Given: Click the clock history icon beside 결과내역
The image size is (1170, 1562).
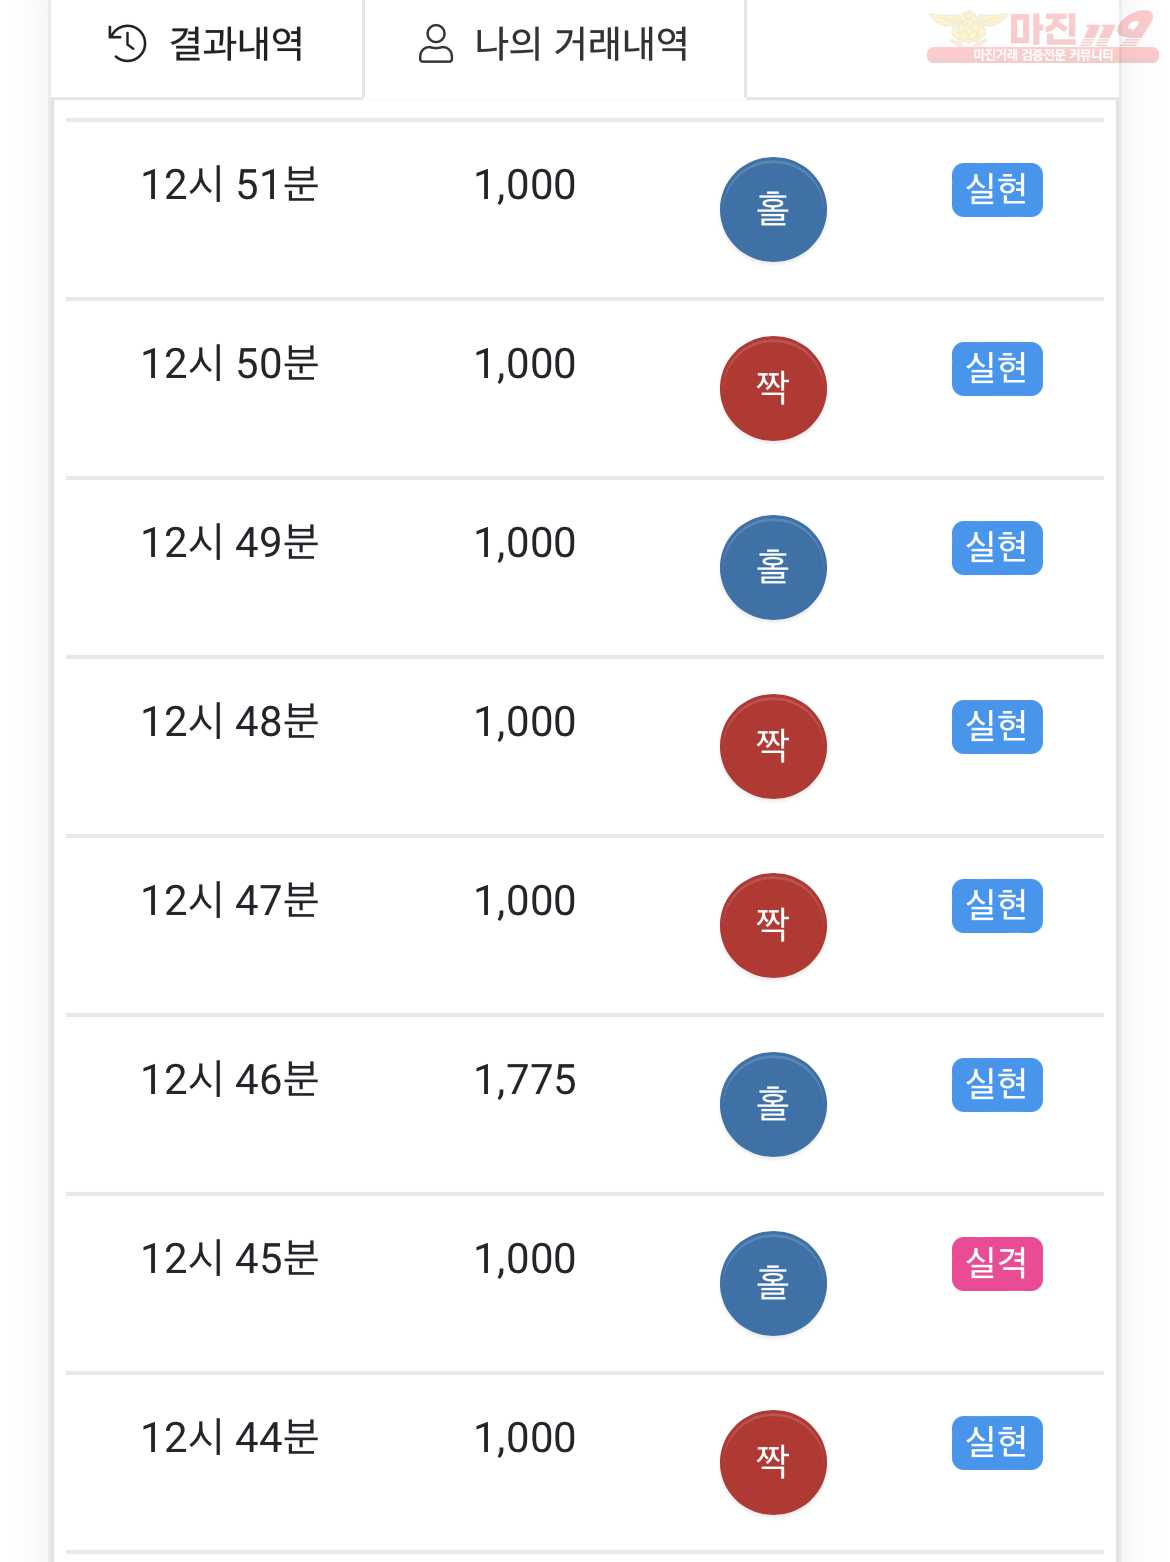Looking at the screenshot, I should point(127,44).
